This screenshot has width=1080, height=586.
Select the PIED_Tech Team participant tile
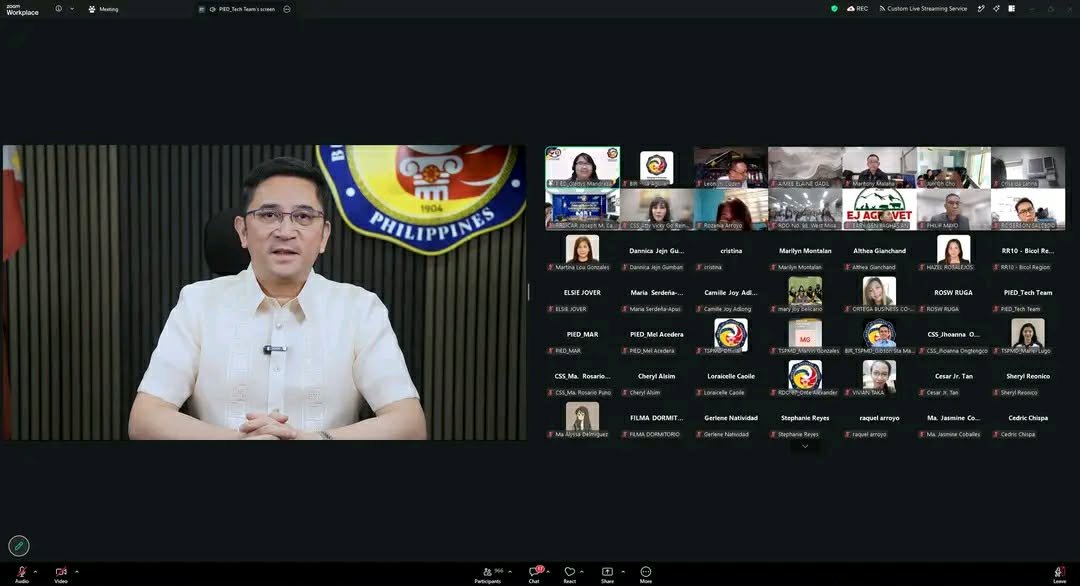1028,295
